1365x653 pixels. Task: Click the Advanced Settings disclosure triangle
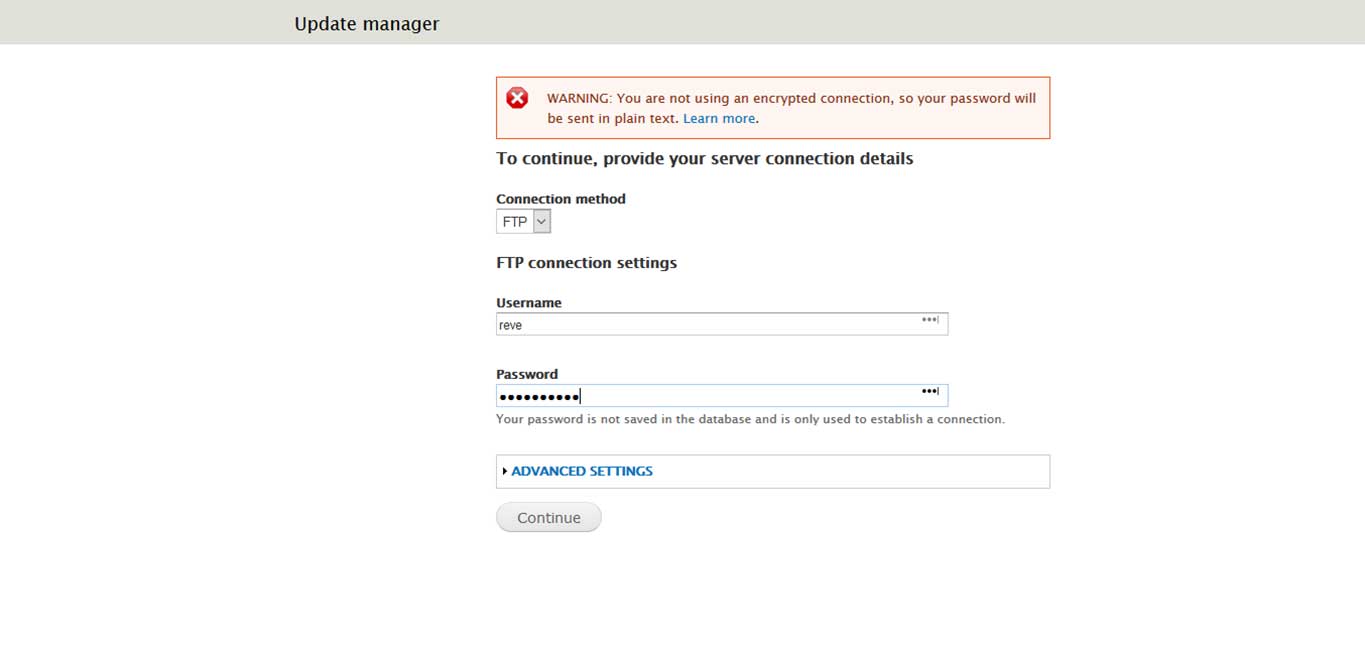click(x=505, y=471)
